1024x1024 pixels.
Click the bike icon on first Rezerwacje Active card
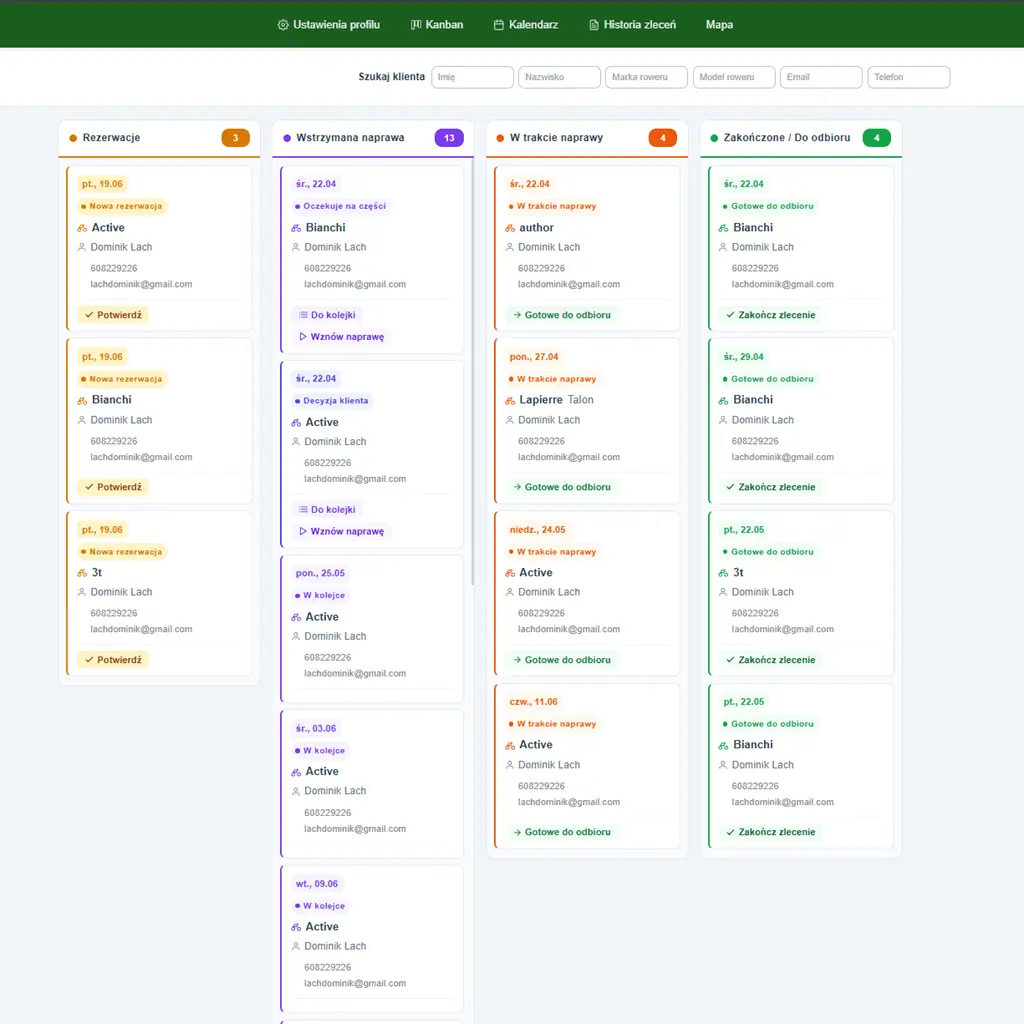click(82, 229)
